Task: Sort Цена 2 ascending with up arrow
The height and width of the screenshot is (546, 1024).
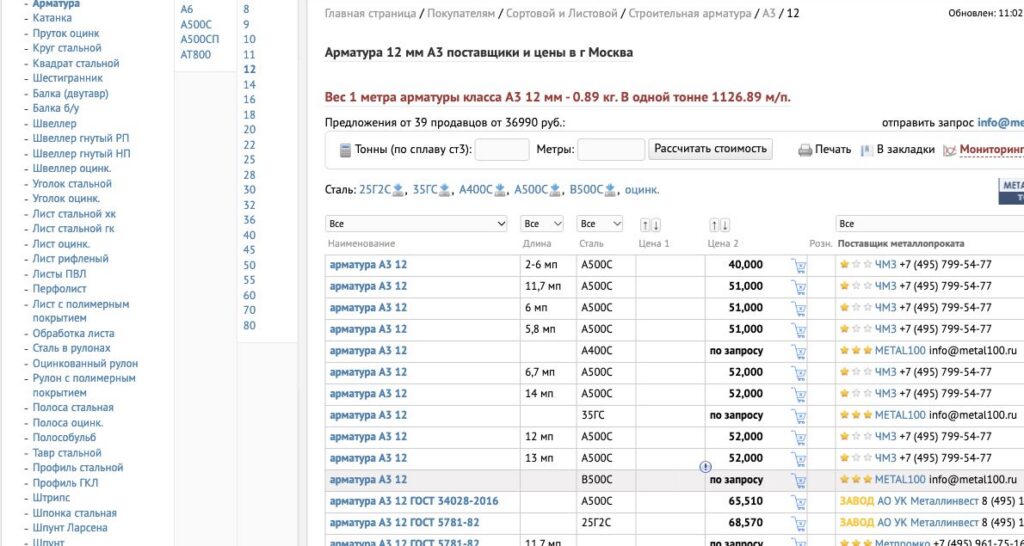Action: click(715, 225)
